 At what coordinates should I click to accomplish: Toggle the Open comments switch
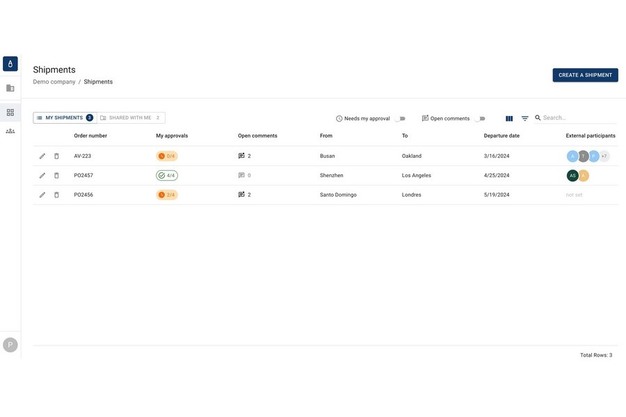(479, 119)
